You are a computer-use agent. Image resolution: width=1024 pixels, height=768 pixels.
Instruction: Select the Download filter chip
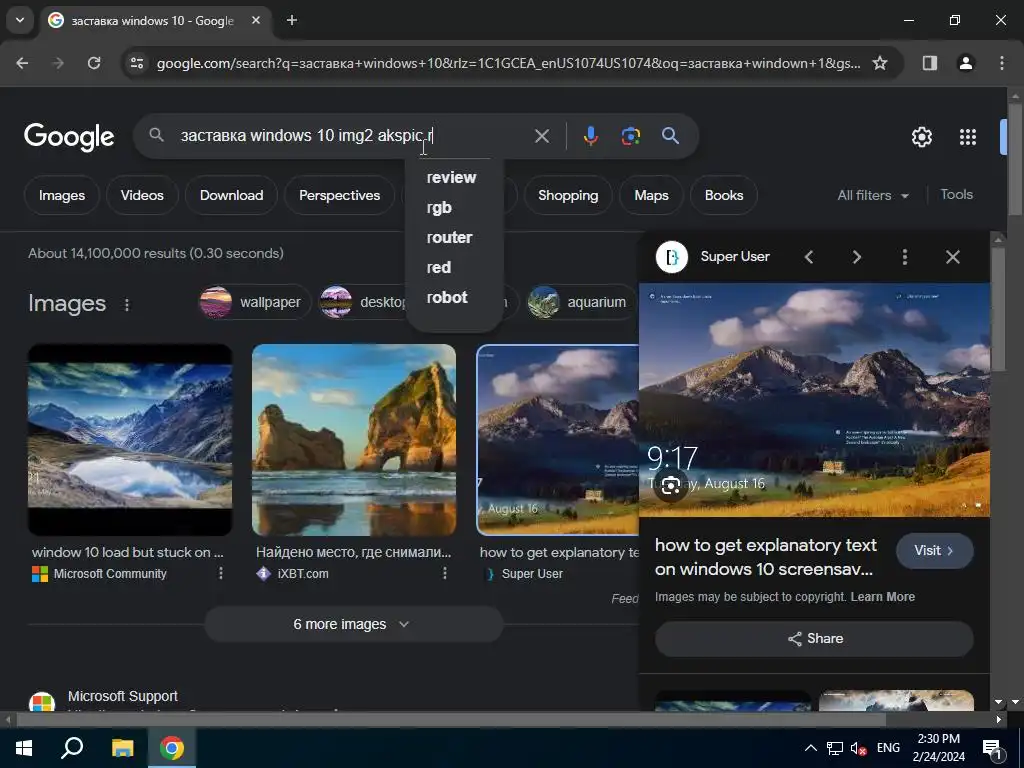coord(231,195)
